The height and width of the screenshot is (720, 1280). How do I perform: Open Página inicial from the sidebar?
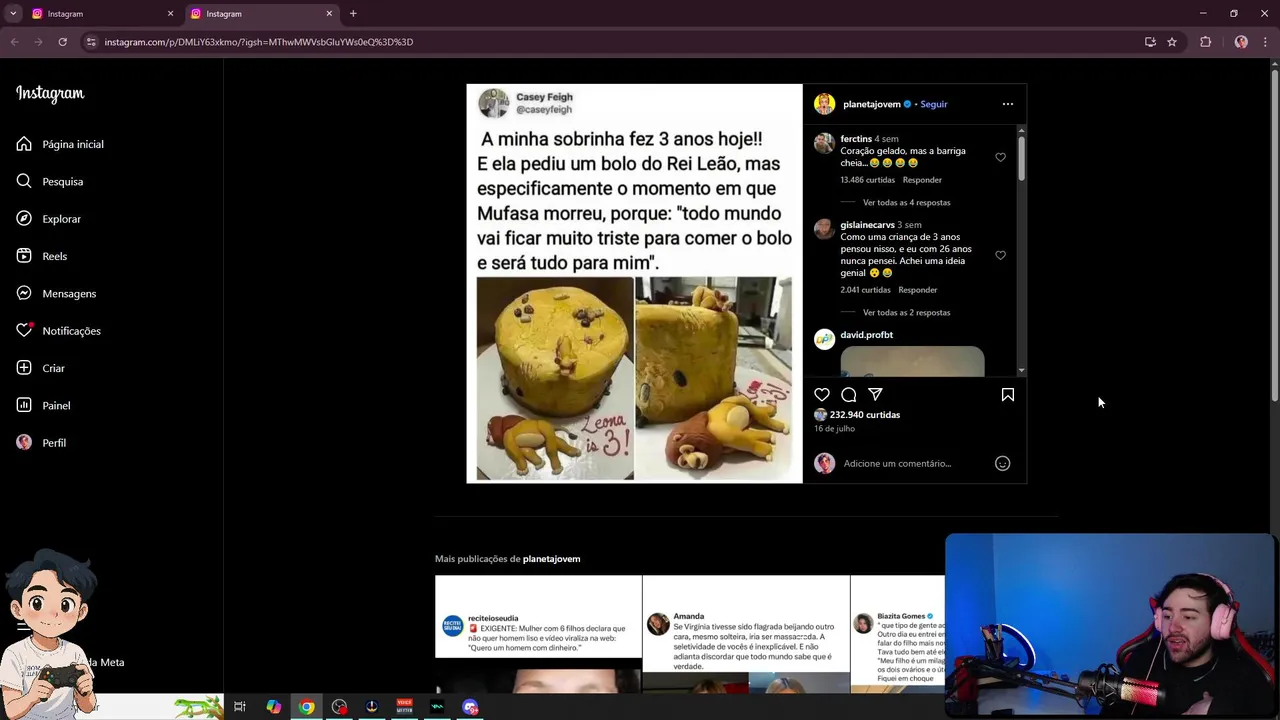click(60, 144)
